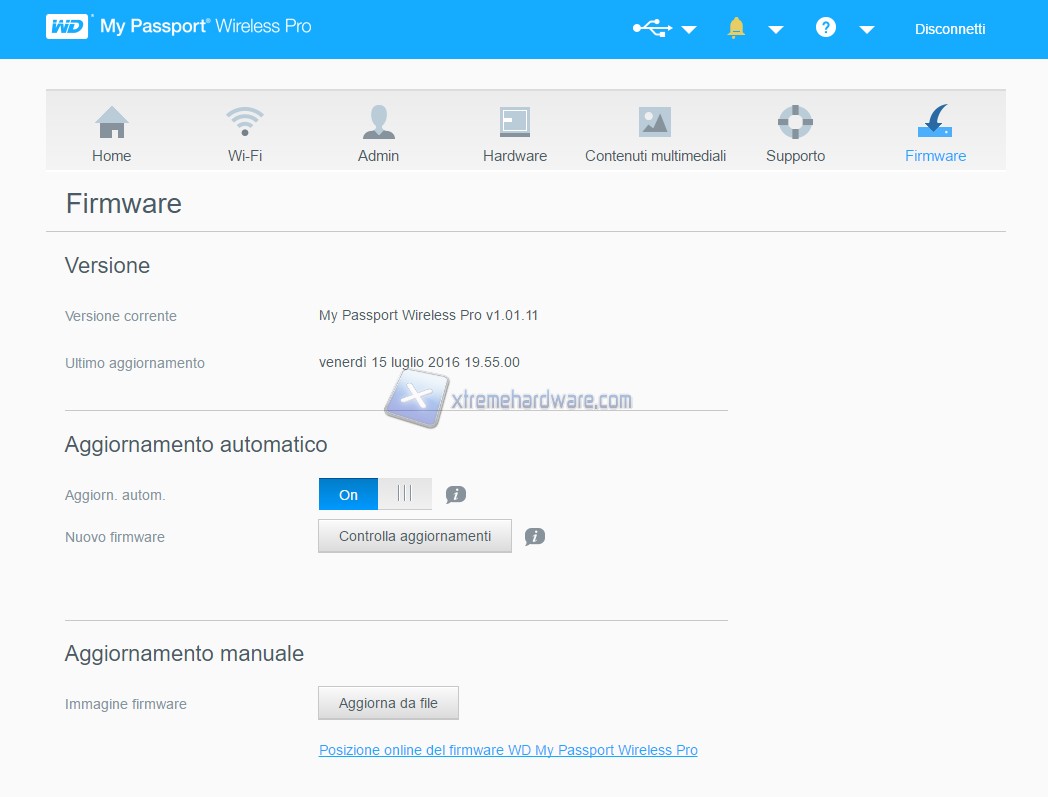Select the Firmware tab
Viewport: 1048px width, 797px height.
pyautogui.click(x=935, y=134)
